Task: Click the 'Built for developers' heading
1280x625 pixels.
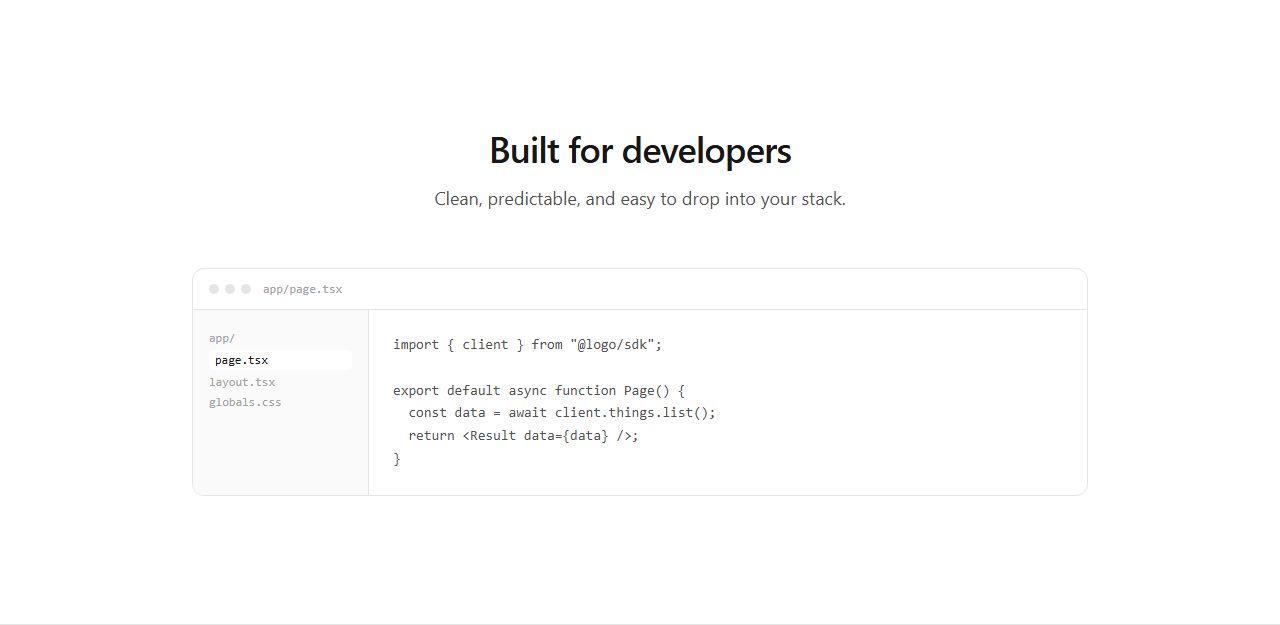Action: pos(640,151)
